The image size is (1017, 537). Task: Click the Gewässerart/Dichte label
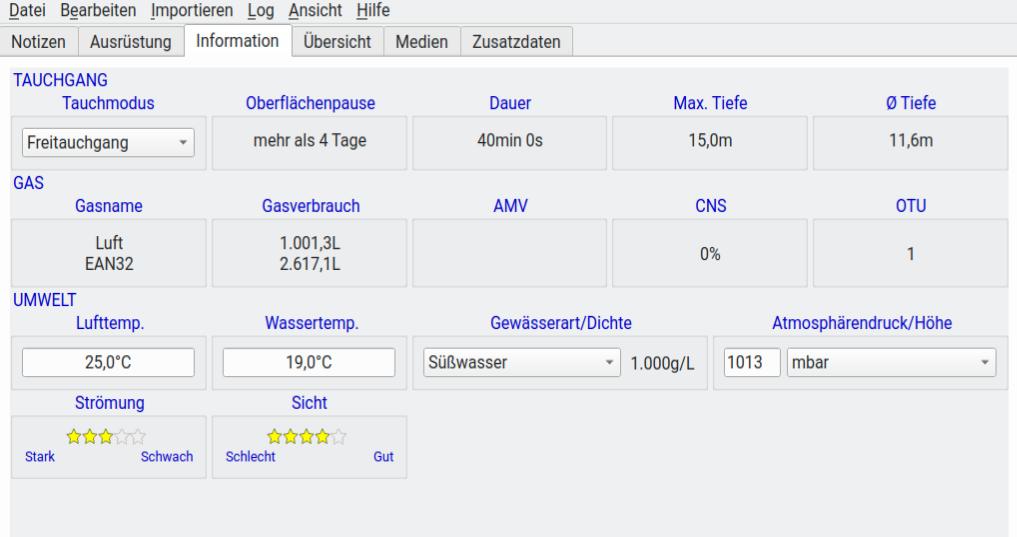tap(561, 323)
